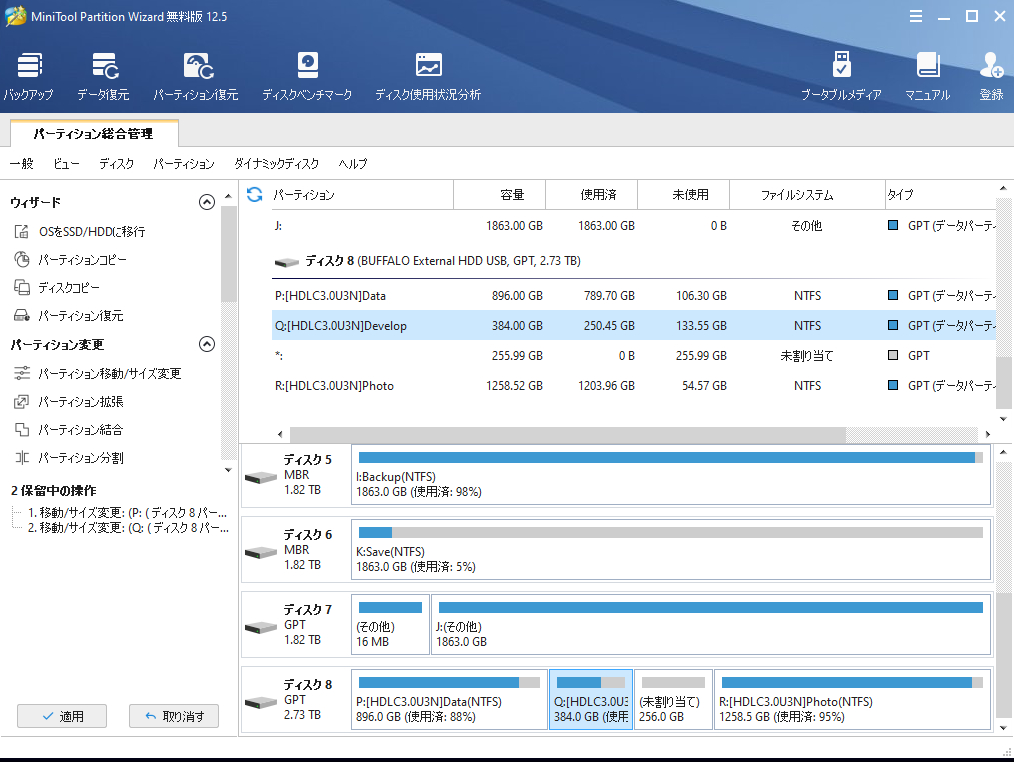The height and width of the screenshot is (762, 1014).
Task: Click J:(その他) 1863.0 GB block
Action: click(711, 625)
